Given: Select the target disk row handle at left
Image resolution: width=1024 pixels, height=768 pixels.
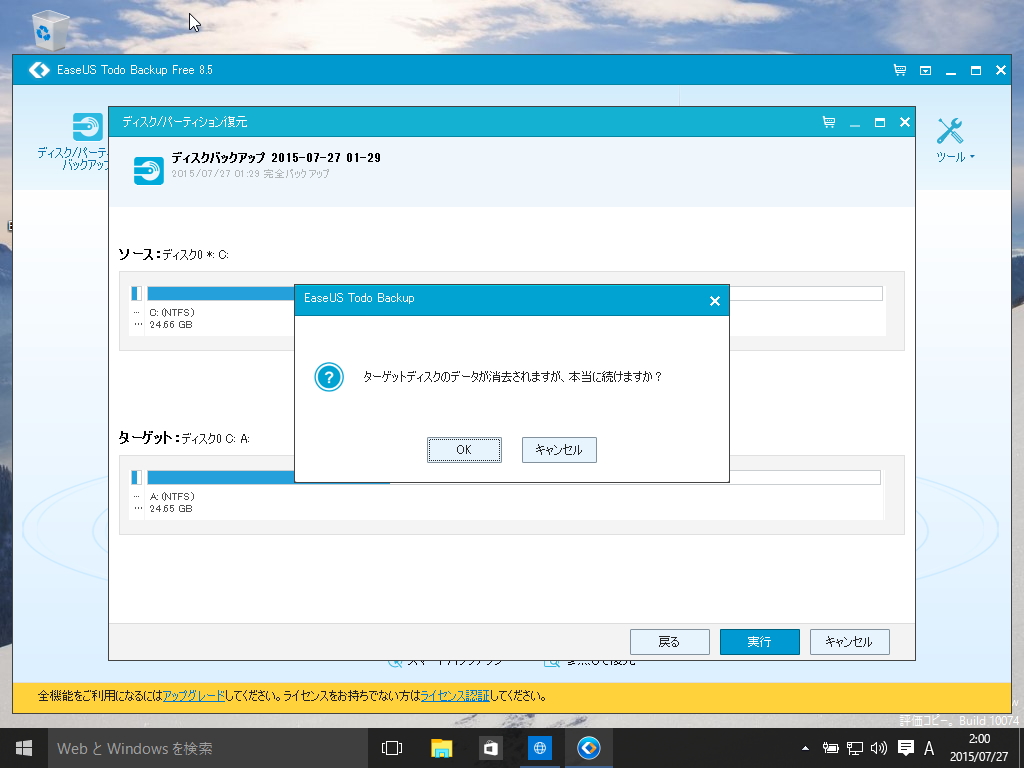Looking at the screenshot, I should pos(136,477).
